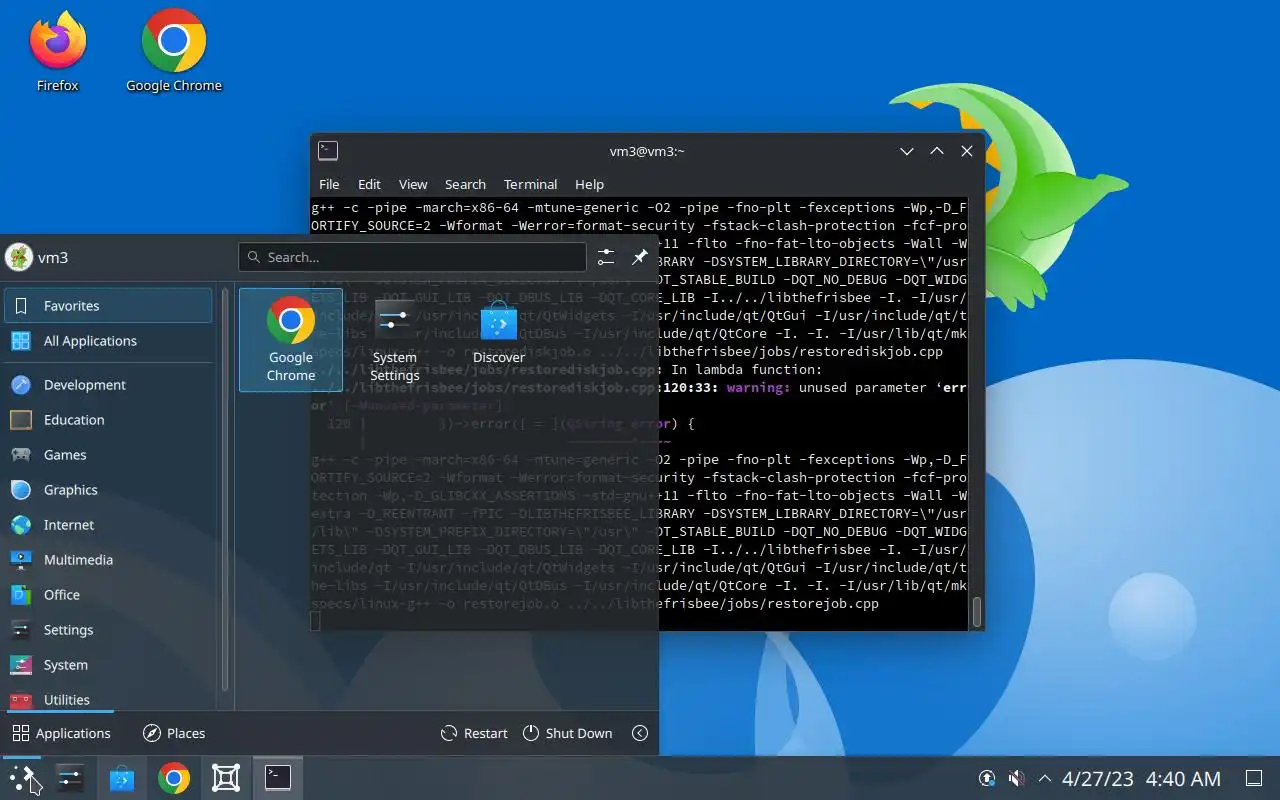1280x800 pixels.
Task: Launch Discover from launcher favorites
Action: coord(499,340)
